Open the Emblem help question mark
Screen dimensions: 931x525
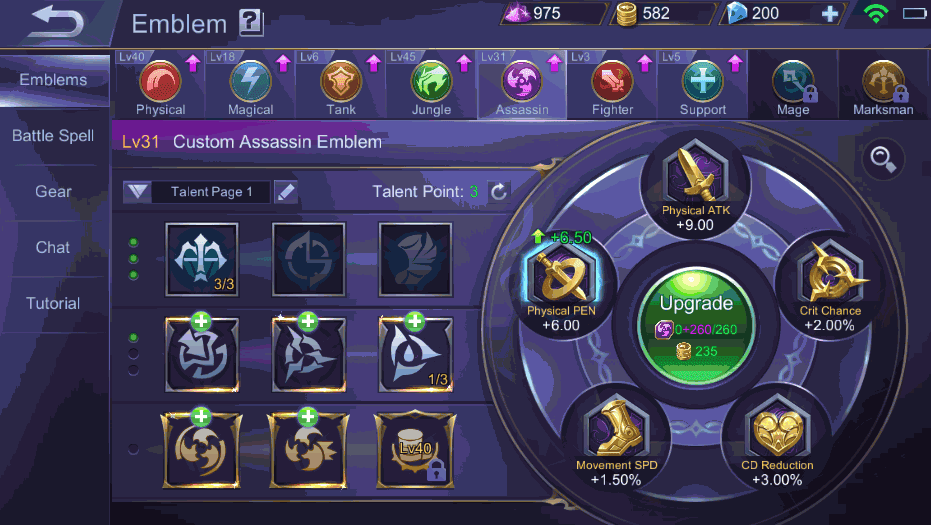(251, 23)
